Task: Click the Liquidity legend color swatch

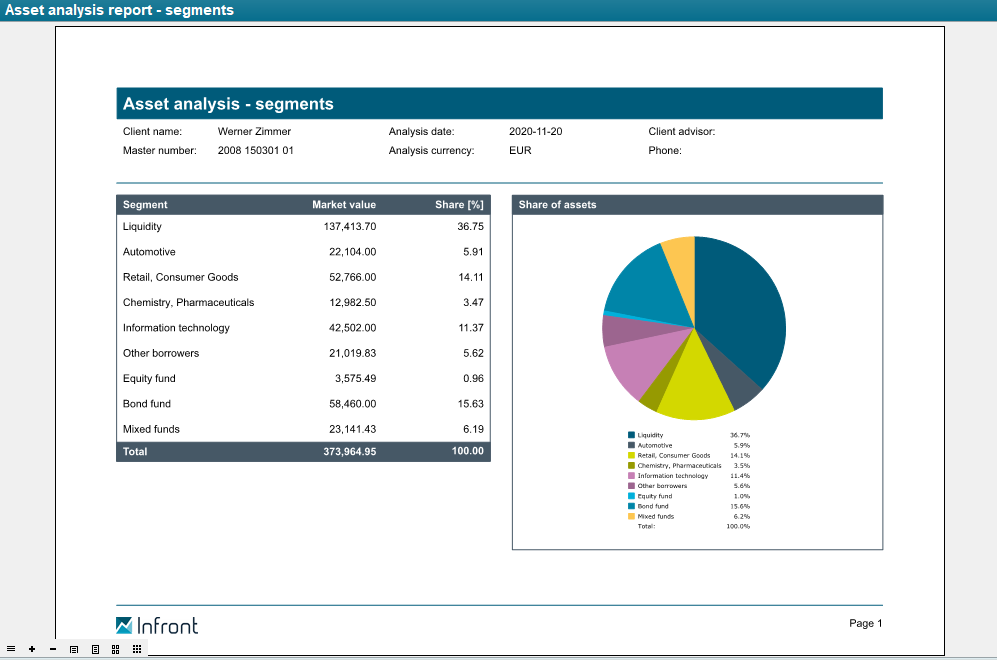Action: pyautogui.click(x=631, y=435)
